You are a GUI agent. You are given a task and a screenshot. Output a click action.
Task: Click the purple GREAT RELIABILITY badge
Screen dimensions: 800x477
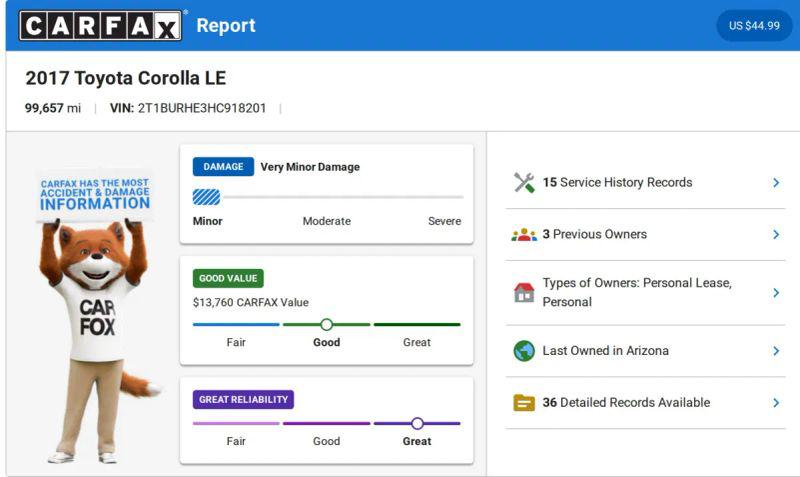point(243,399)
